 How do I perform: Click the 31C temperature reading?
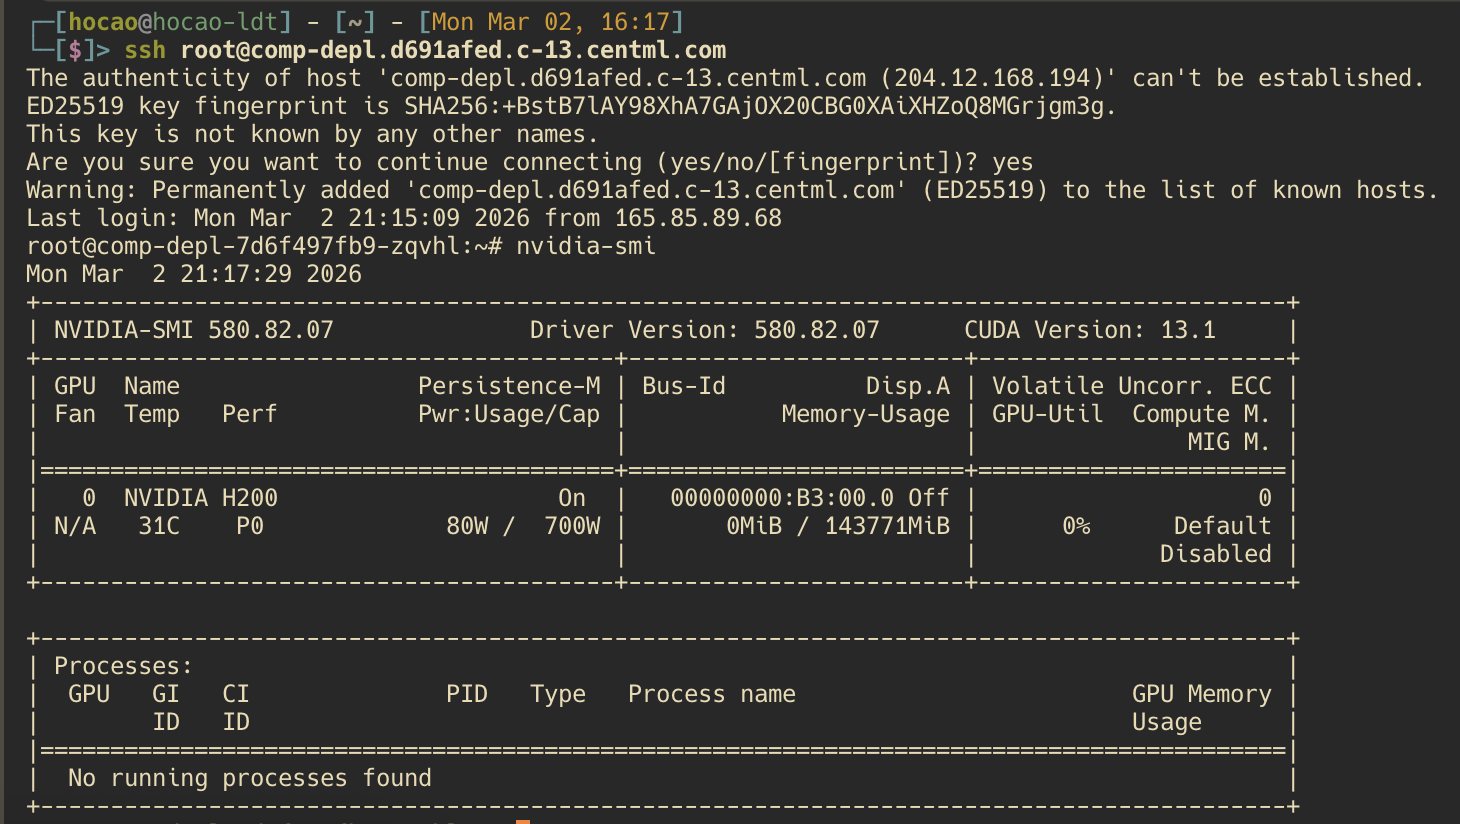point(159,526)
